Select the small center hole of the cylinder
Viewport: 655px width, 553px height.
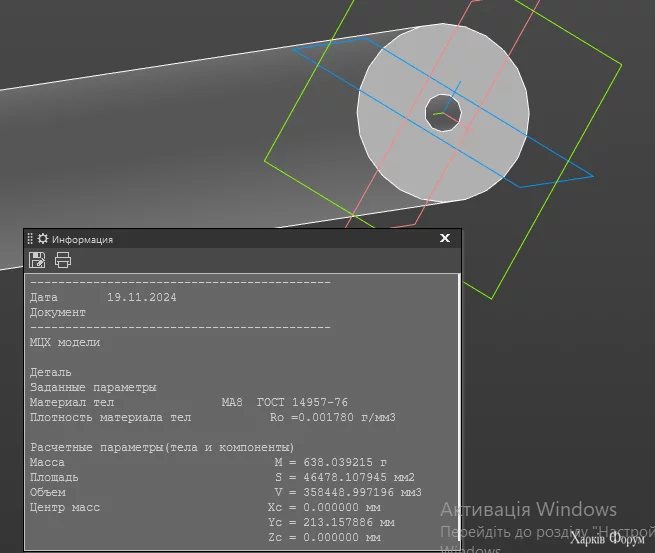[x=442, y=112]
